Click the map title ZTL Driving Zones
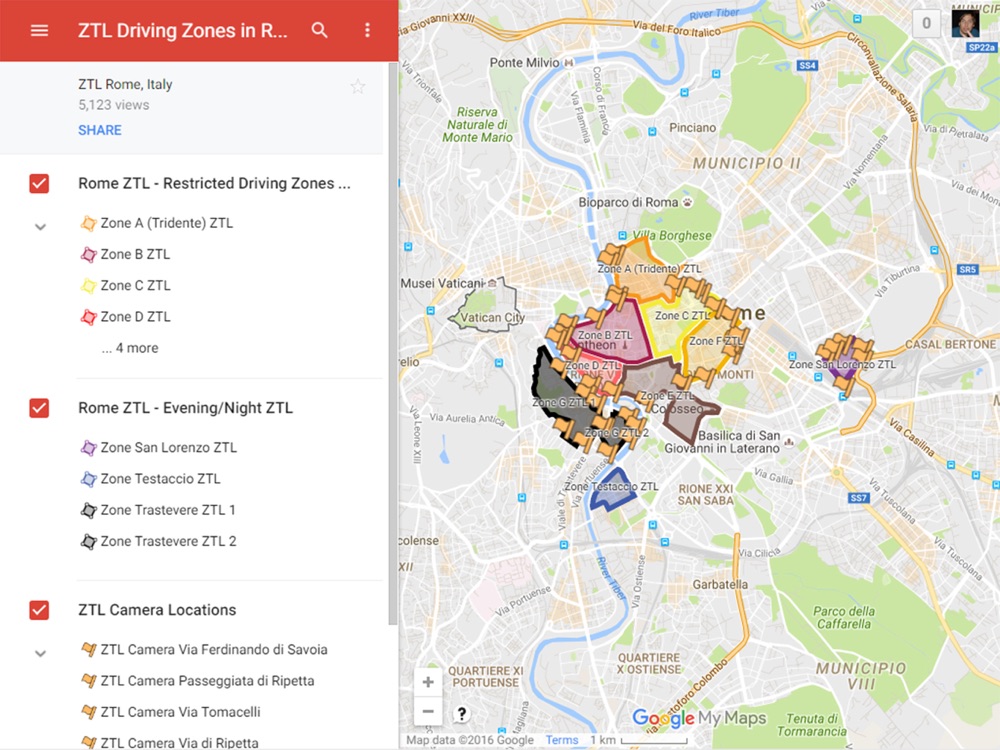The image size is (1000, 750). (182, 31)
